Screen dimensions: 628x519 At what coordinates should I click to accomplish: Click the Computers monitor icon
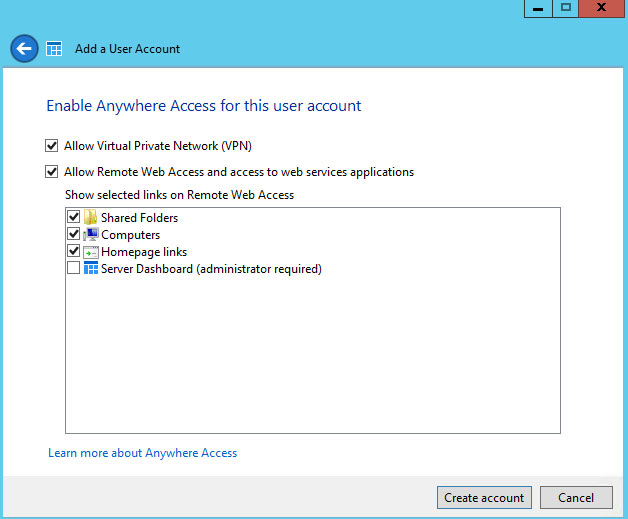click(91, 235)
